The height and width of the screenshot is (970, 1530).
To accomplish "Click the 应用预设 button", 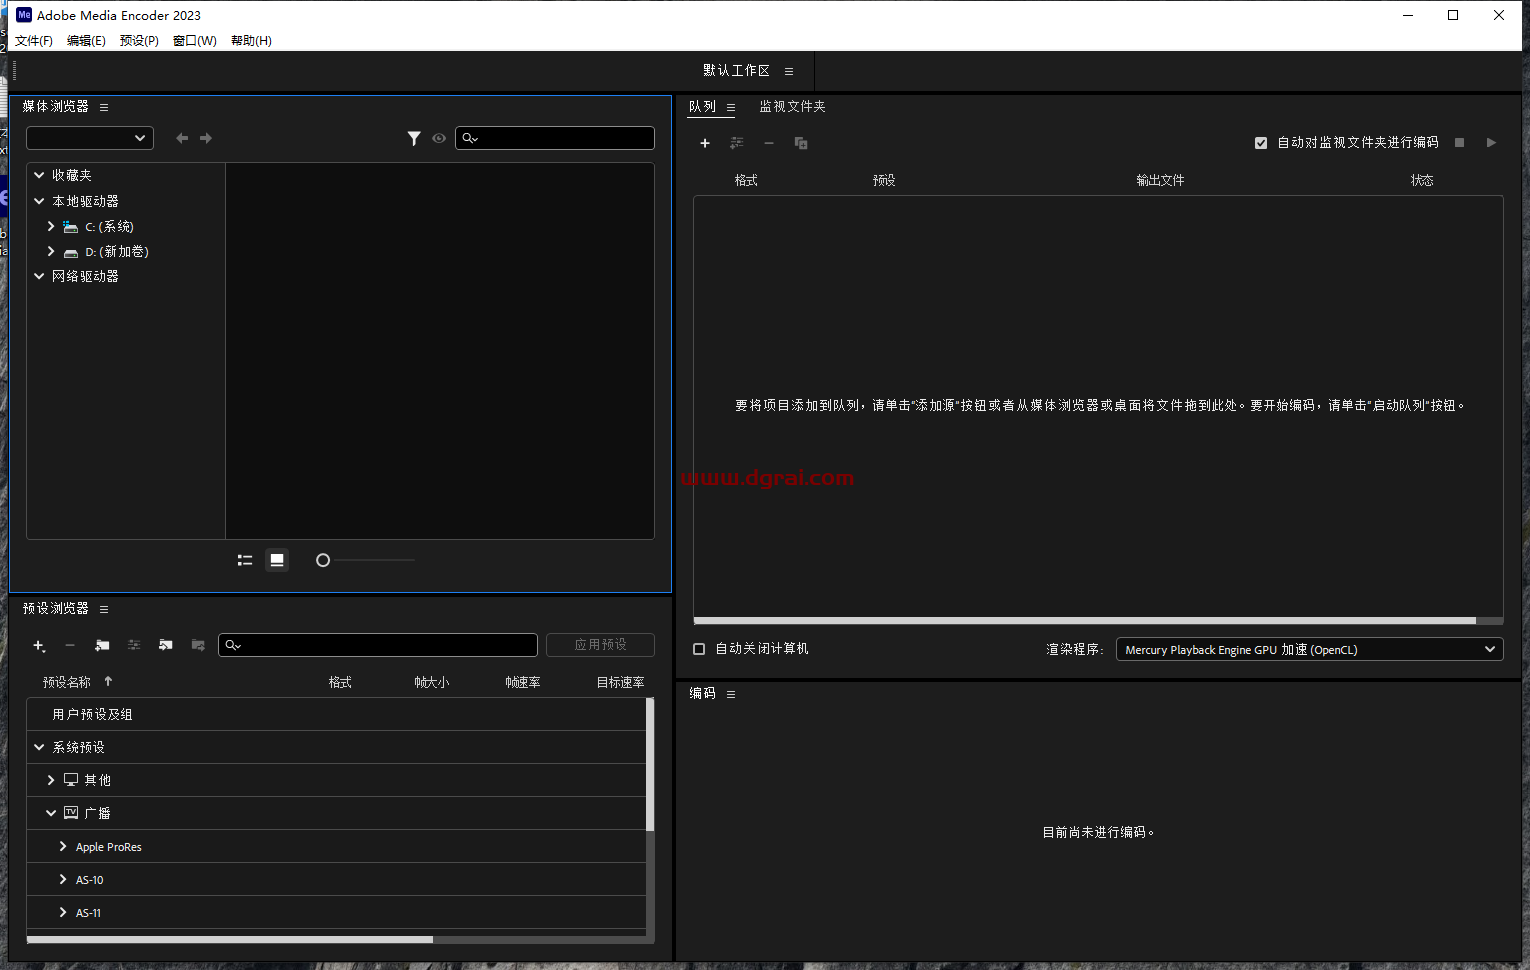I will [x=600, y=645].
